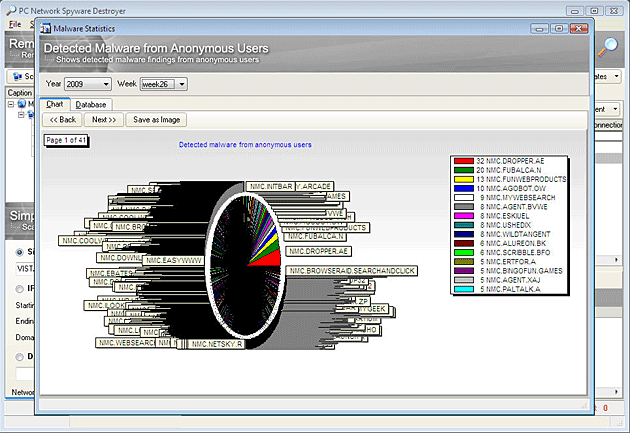
Task: Click the yellow NMC.FUNWEBPRODUCTS legend swatch
Action: click(x=463, y=179)
